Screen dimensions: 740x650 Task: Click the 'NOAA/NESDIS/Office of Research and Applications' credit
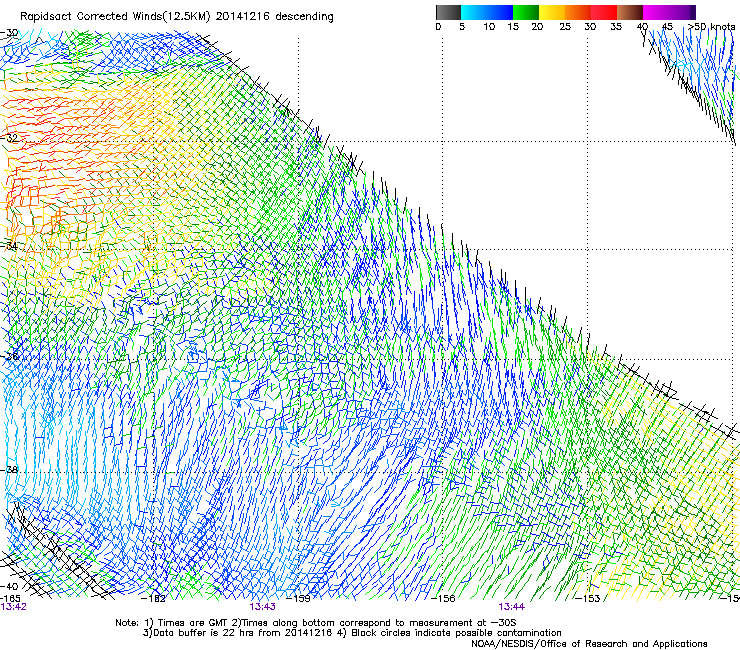point(589,644)
